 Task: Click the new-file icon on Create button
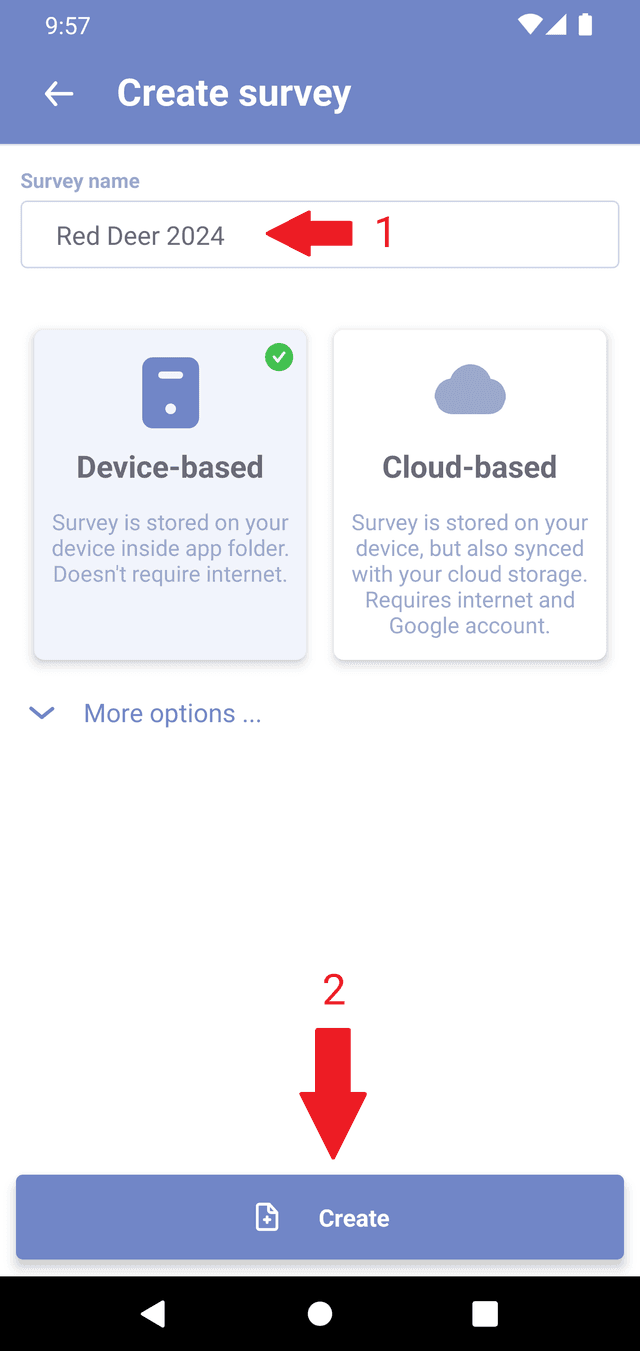[x=267, y=1217]
